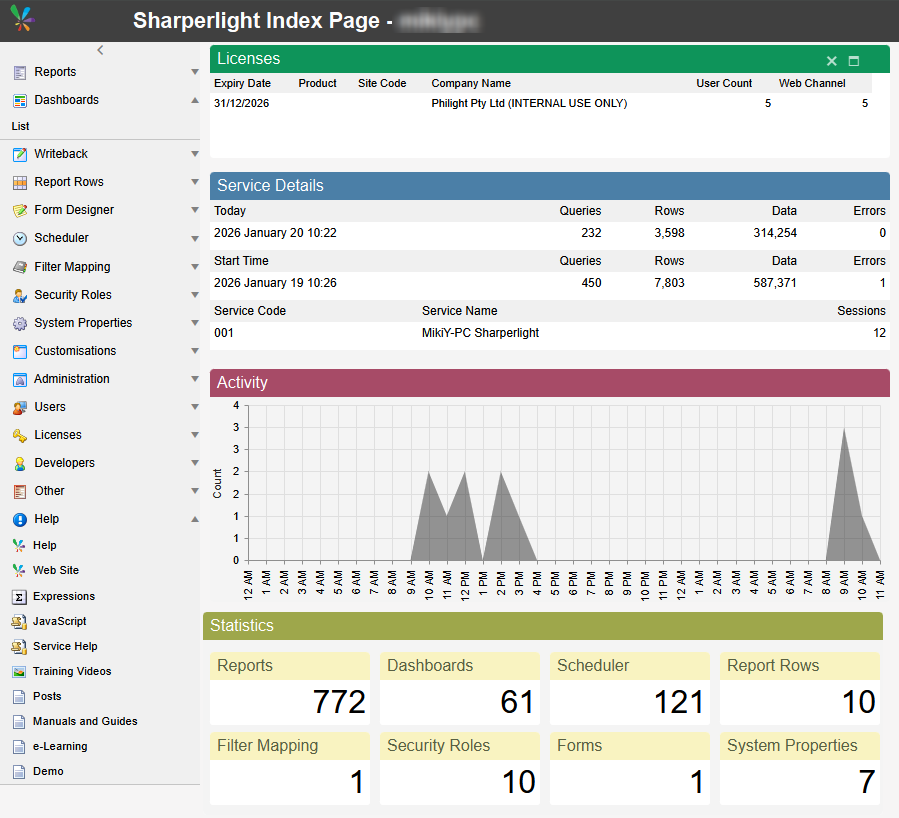The height and width of the screenshot is (818, 899).
Task: Click the Licenses key icon
Action: pos(19,436)
